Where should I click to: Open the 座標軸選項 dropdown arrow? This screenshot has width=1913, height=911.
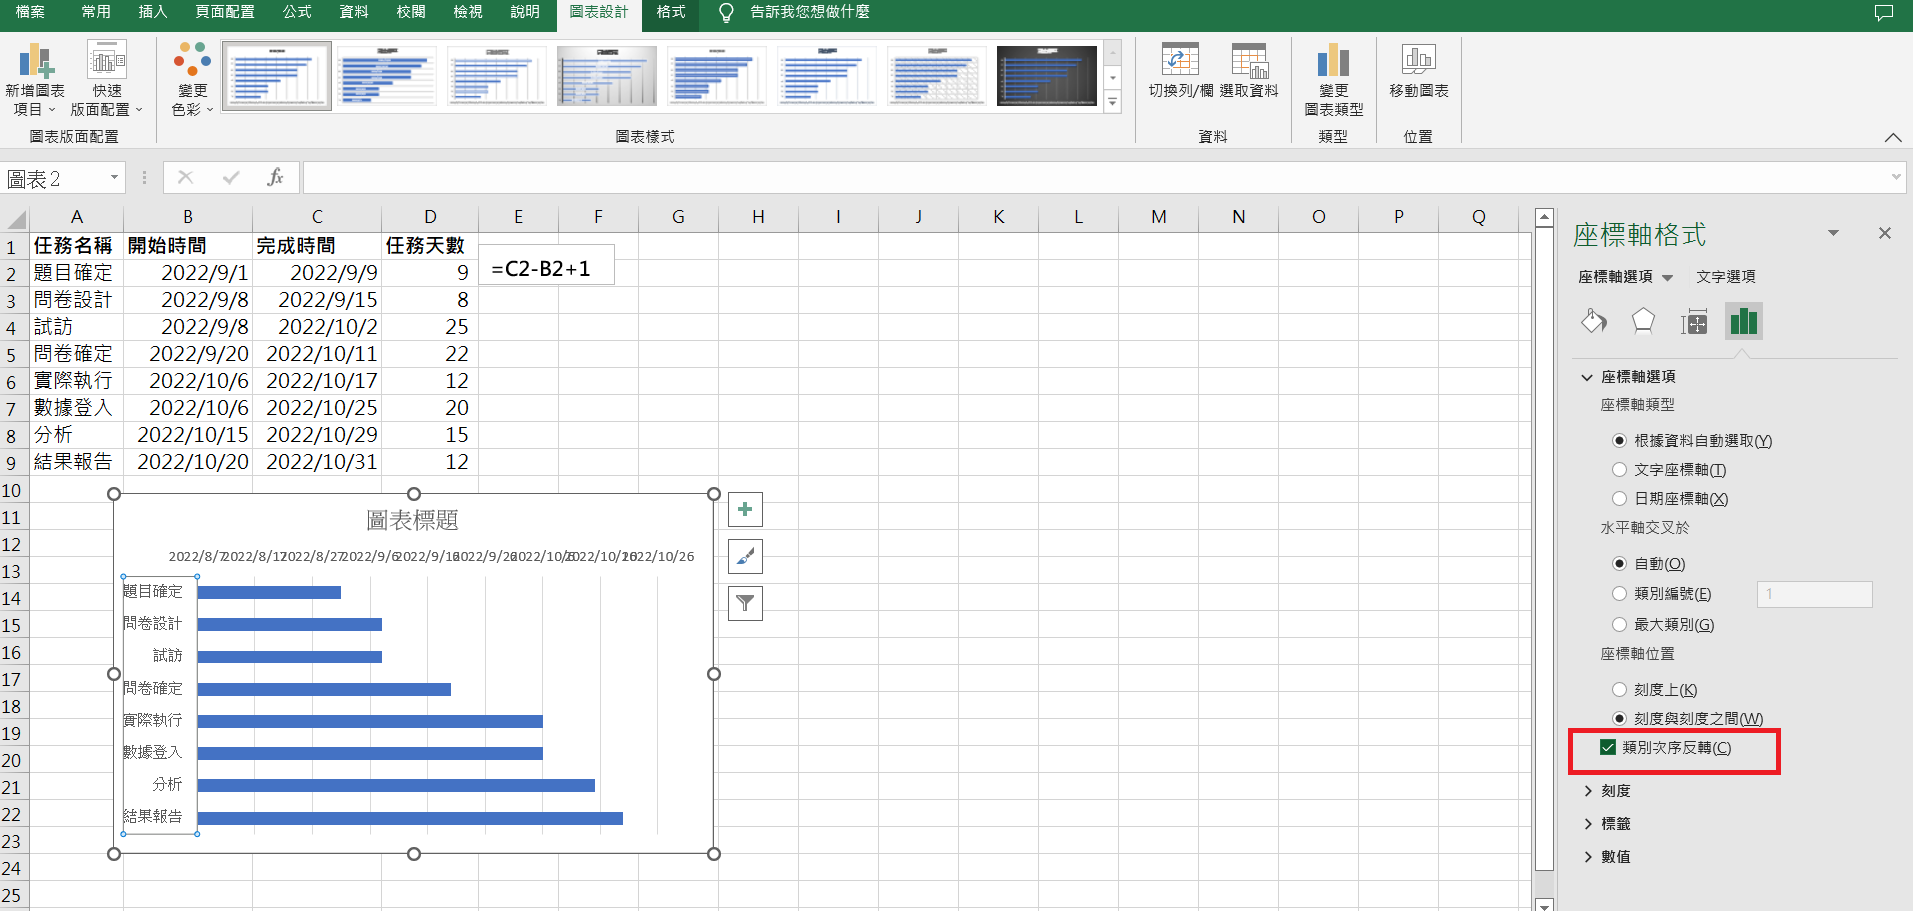click(1667, 278)
